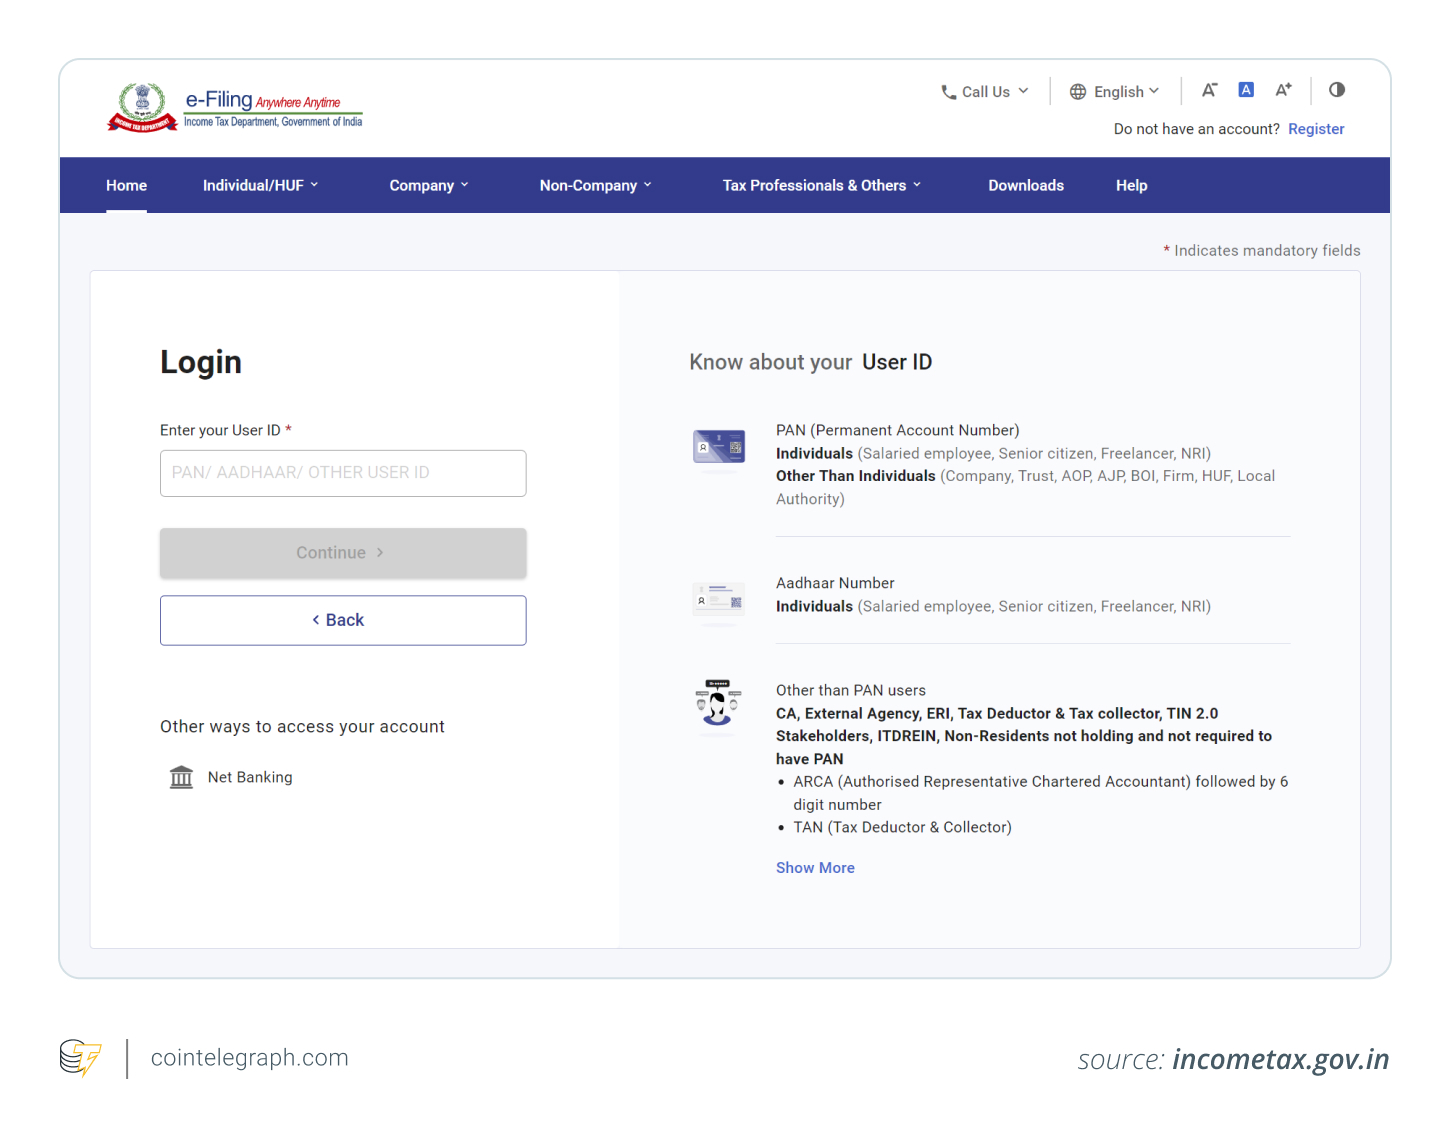Screen dimensions: 1450x1139
Task: Click the User ID input field
Action: (x=343, y=473)
